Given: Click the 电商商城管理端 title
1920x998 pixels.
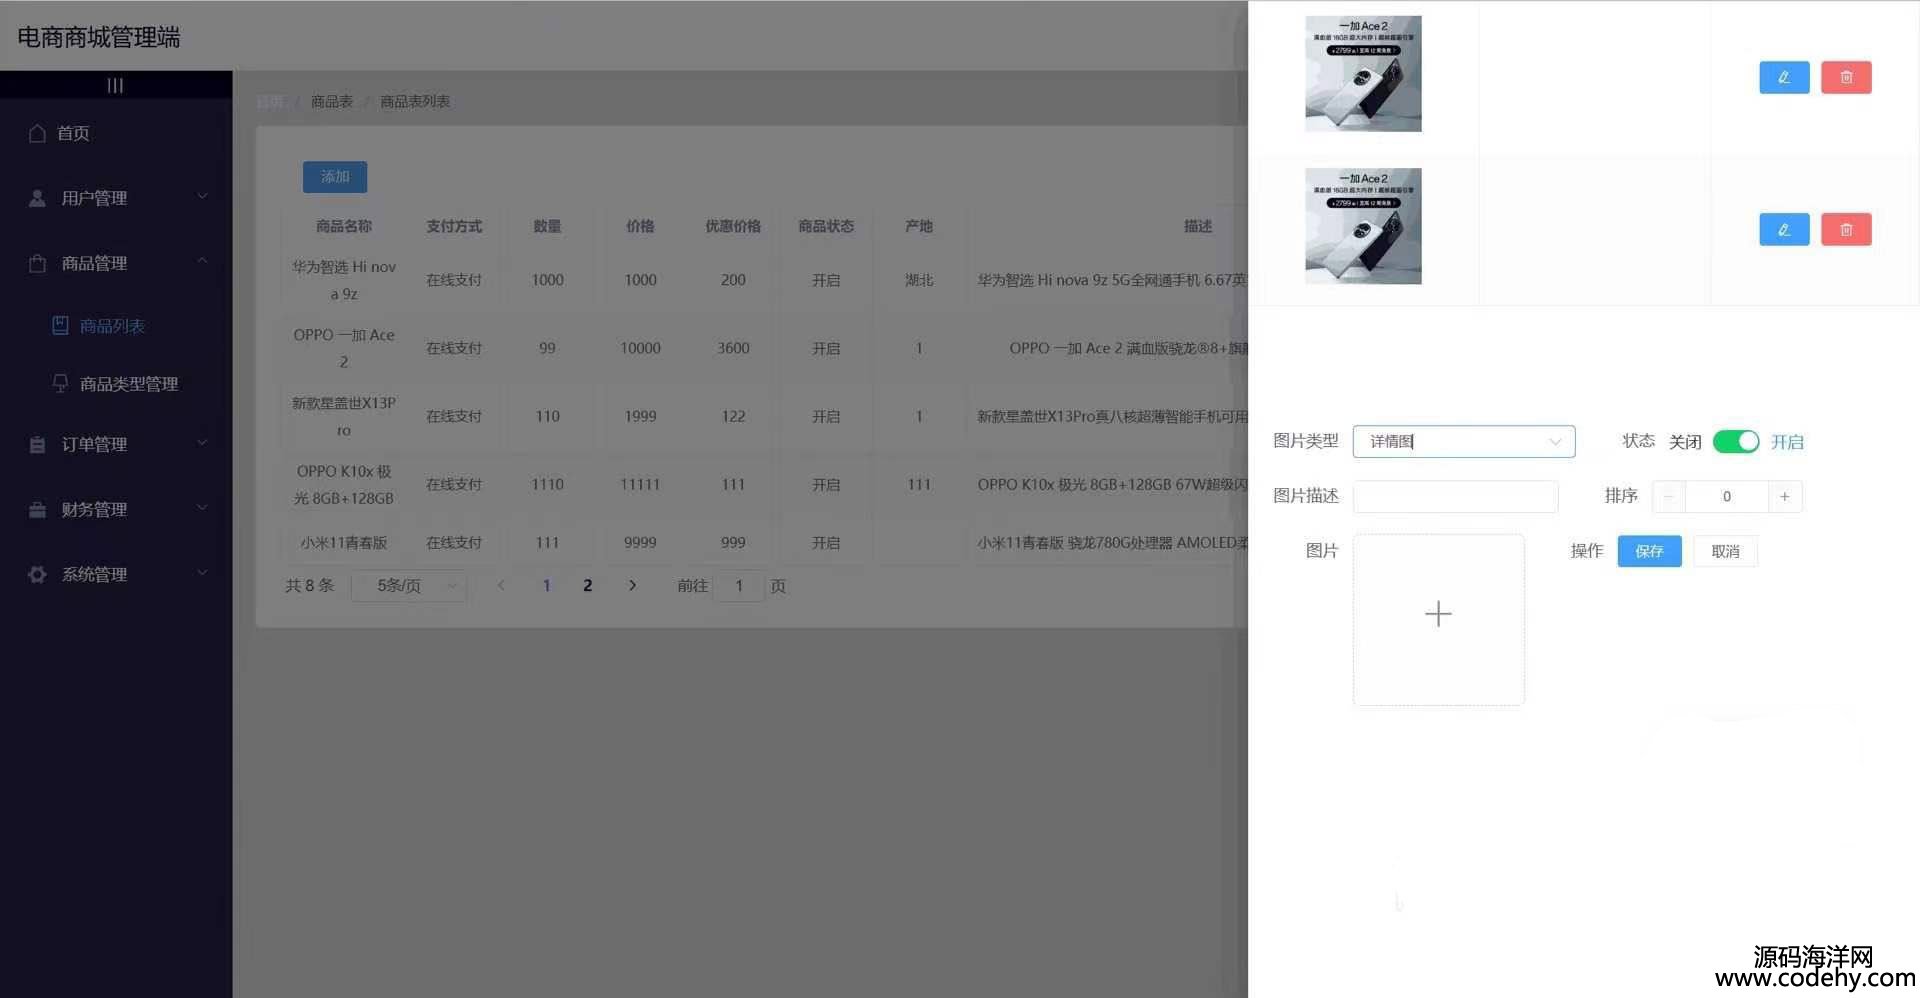Looking at the screenshot, I should 99,37.
